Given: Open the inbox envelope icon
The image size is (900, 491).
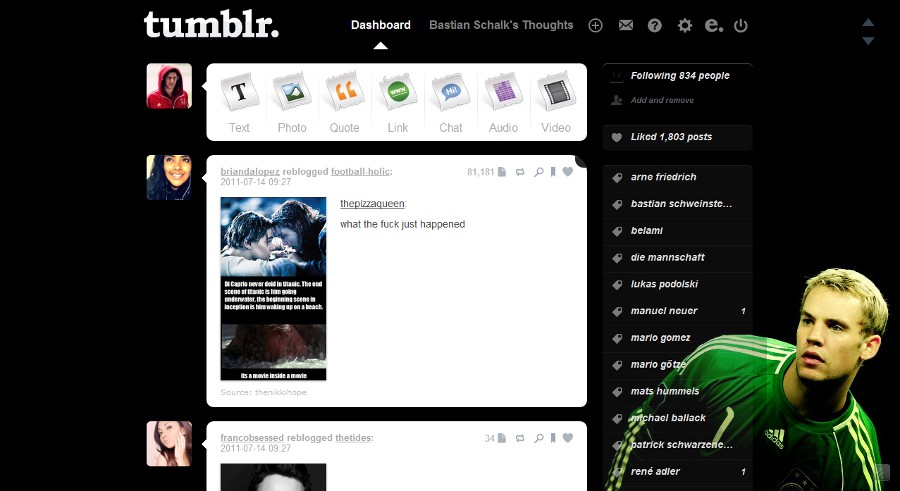Looking at the screenshot, I should coord(626,25).
